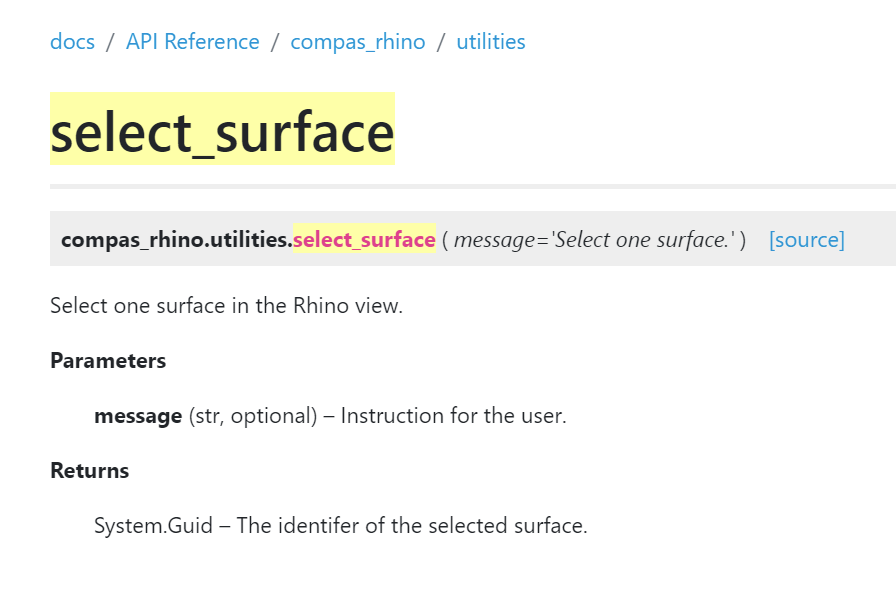The width and height of the screenshot is (896, 598).
Task: View the [source] code link
Action: point(807,240)
